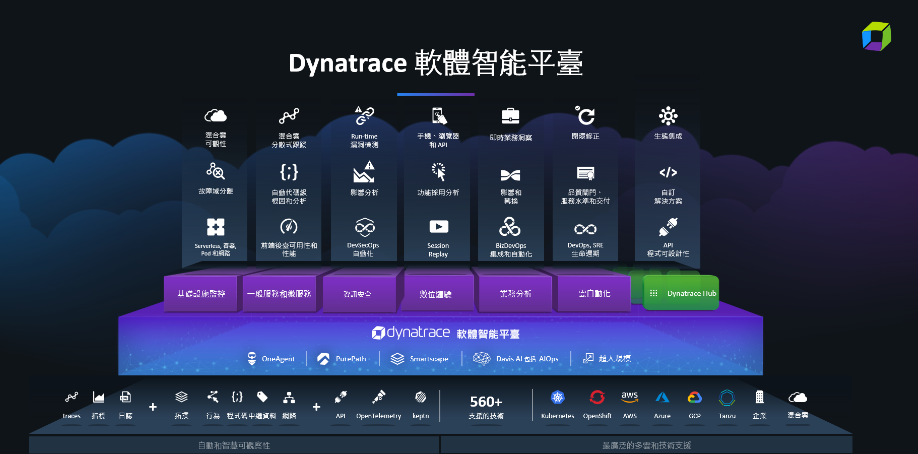Click the business analytics purple block
The width and height of the screenshot is (918, 454).
click(x=515, y=293)
